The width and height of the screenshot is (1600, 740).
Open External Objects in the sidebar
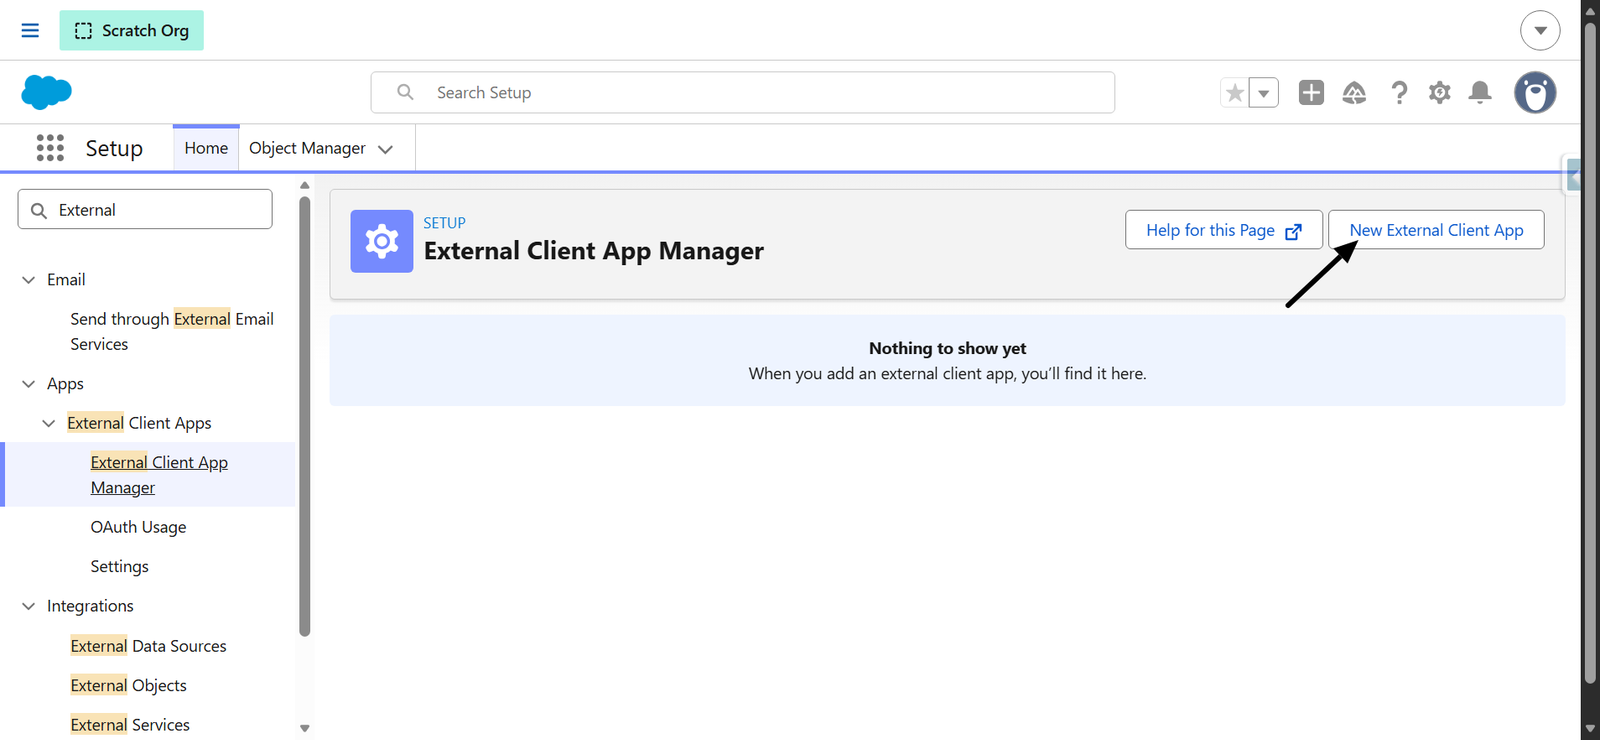click(128, 685)
